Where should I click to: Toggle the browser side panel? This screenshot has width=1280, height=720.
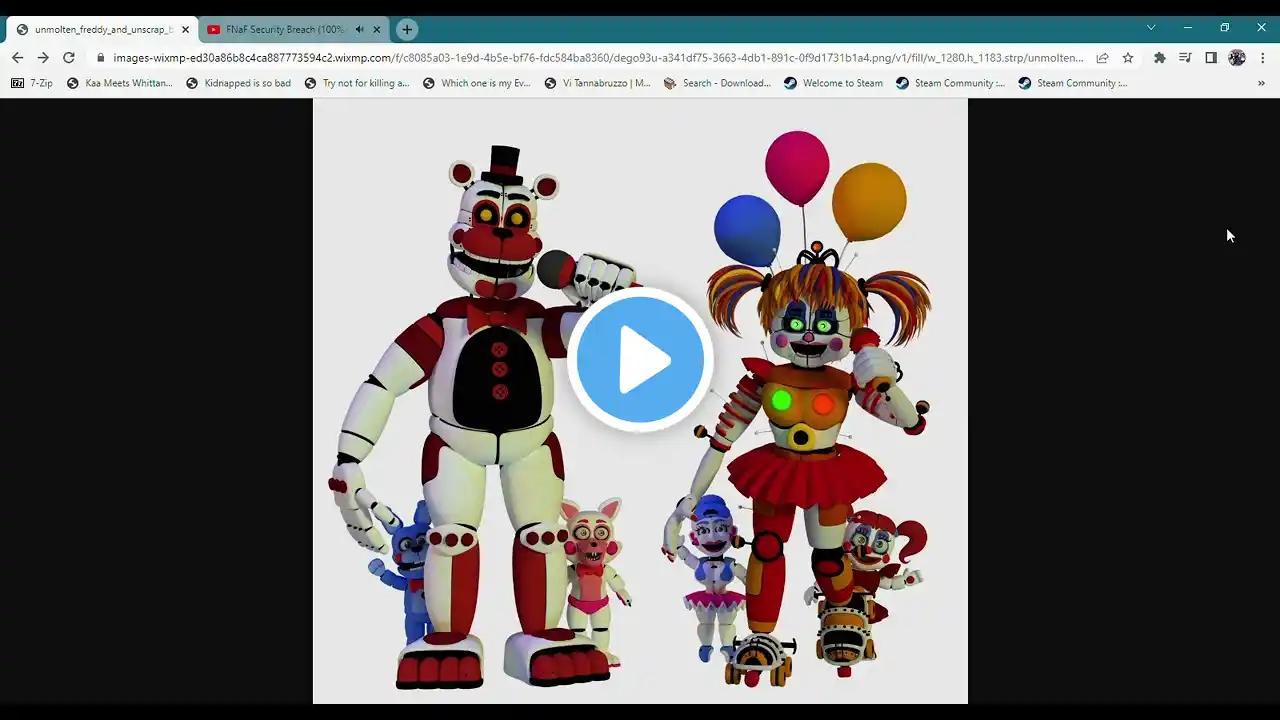(x=1211, y=58)
